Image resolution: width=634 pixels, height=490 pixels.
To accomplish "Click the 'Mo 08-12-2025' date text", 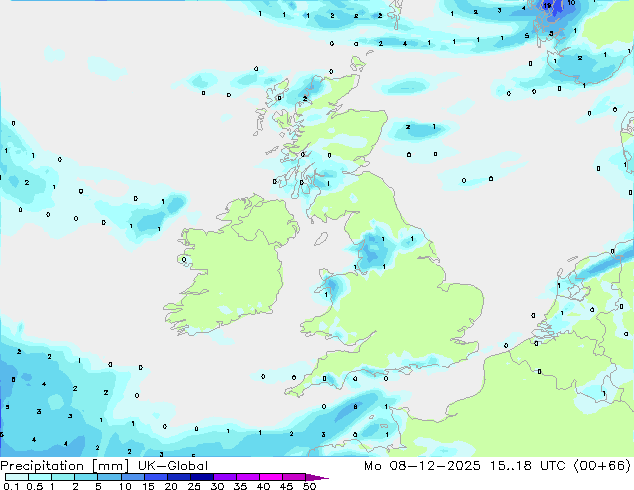I will point(422,466).
